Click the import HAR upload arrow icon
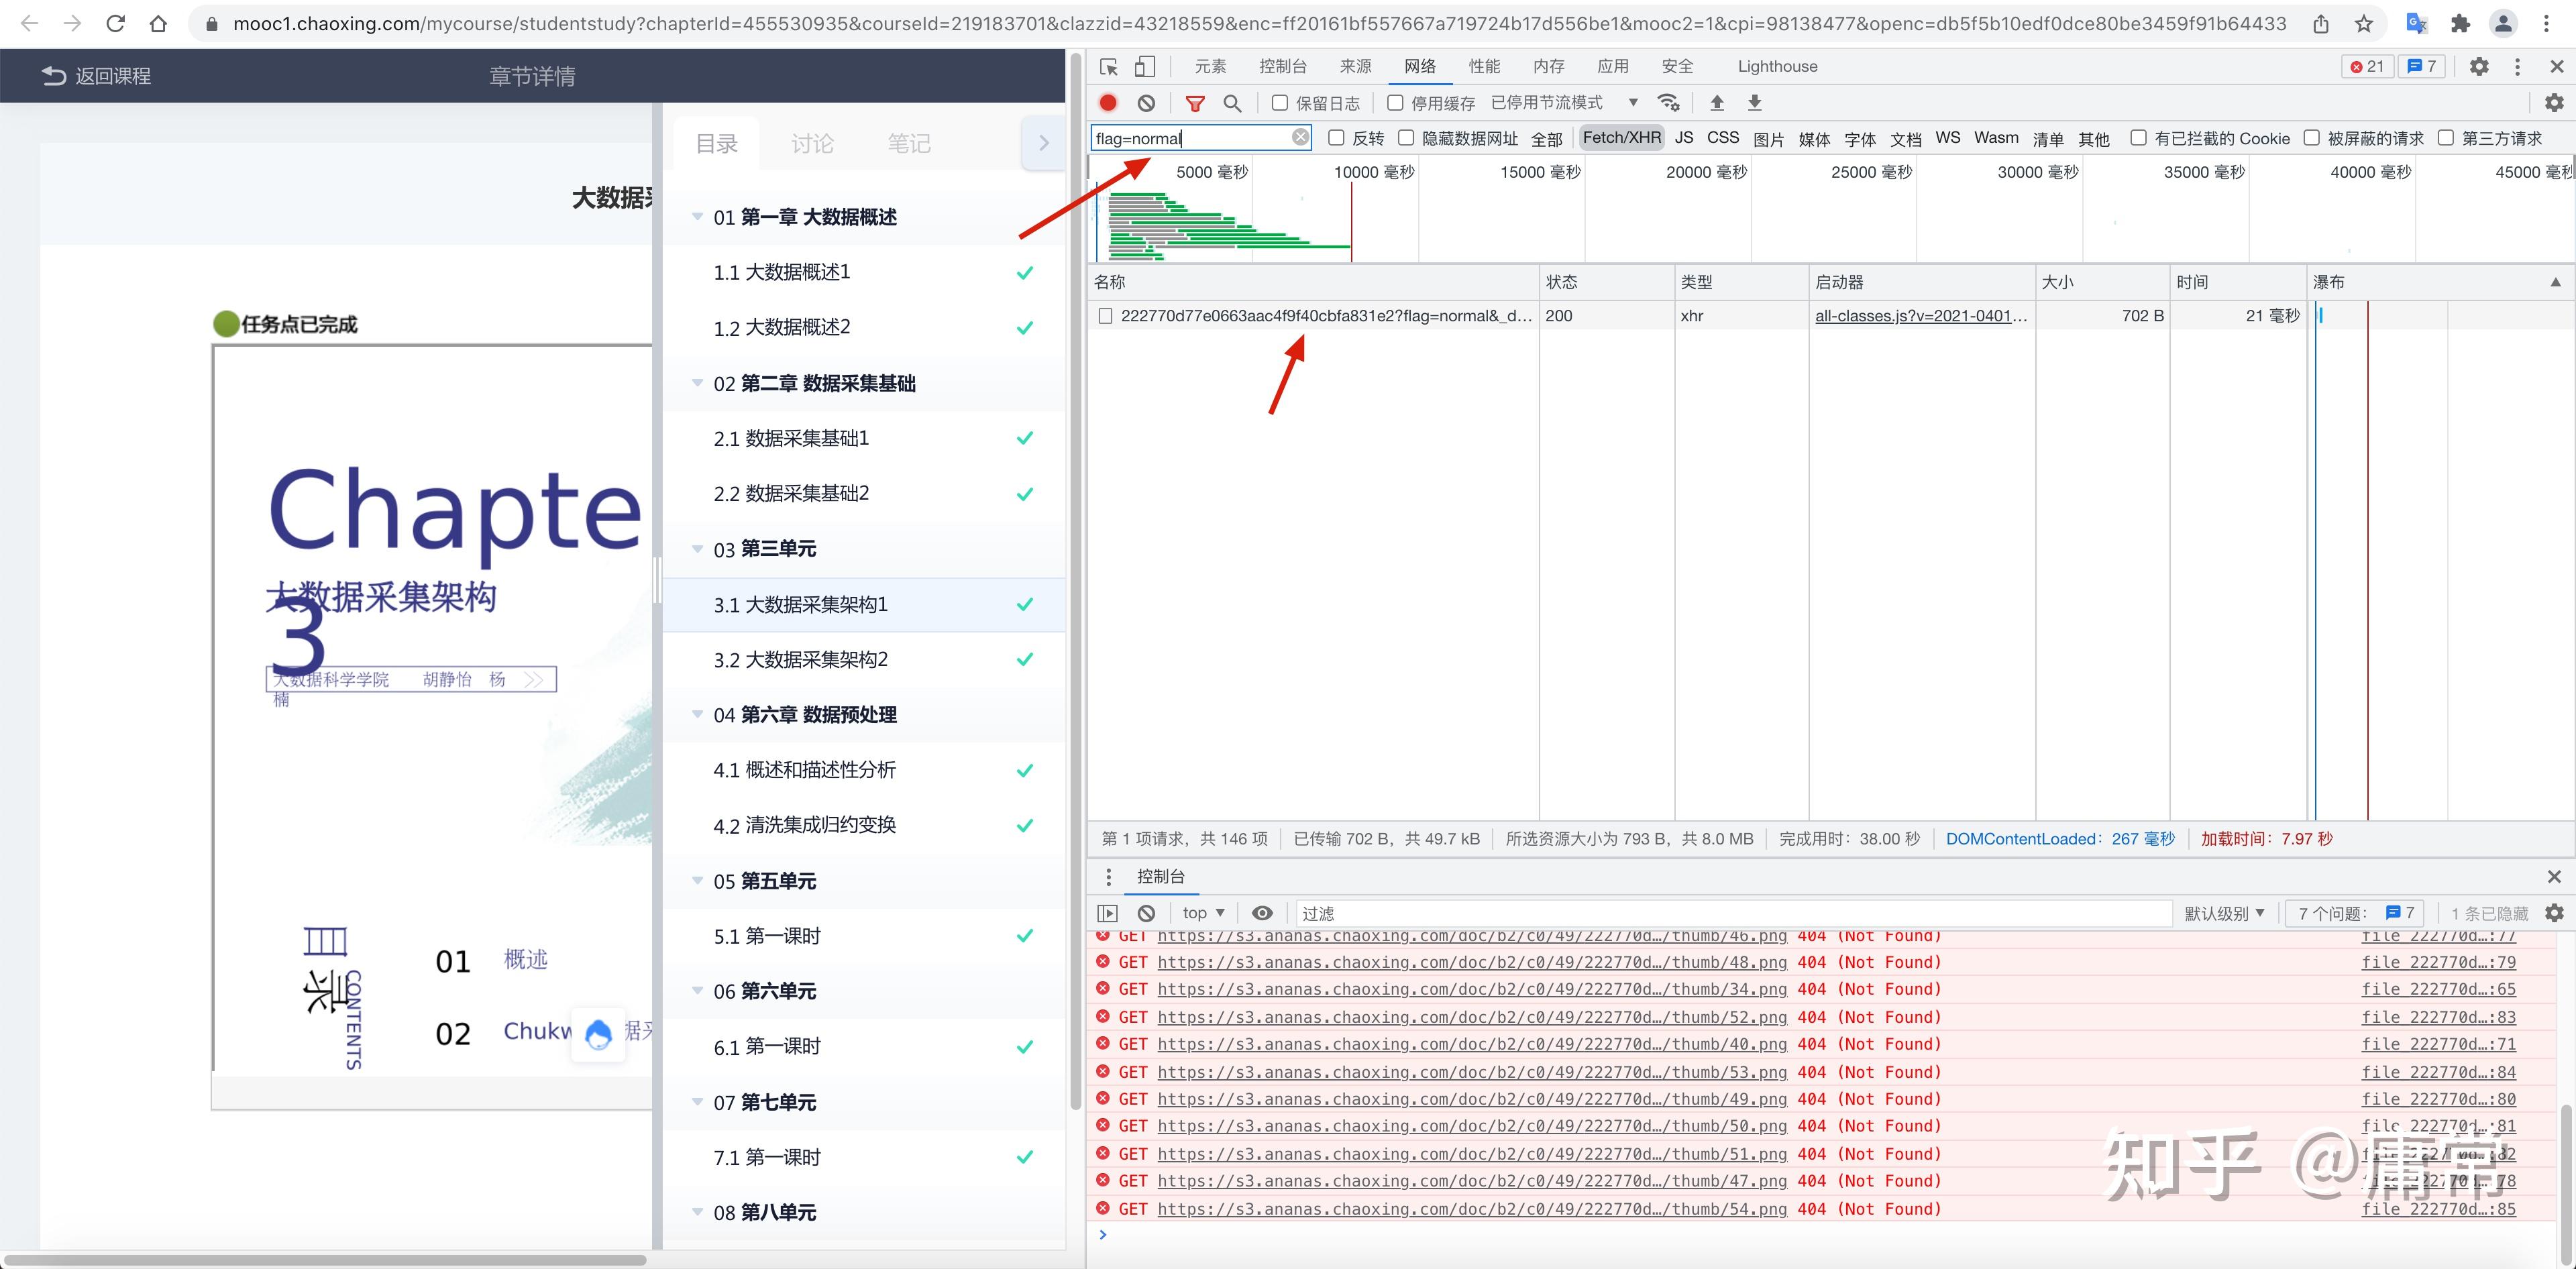2576x1269 pixels. 1717,103
